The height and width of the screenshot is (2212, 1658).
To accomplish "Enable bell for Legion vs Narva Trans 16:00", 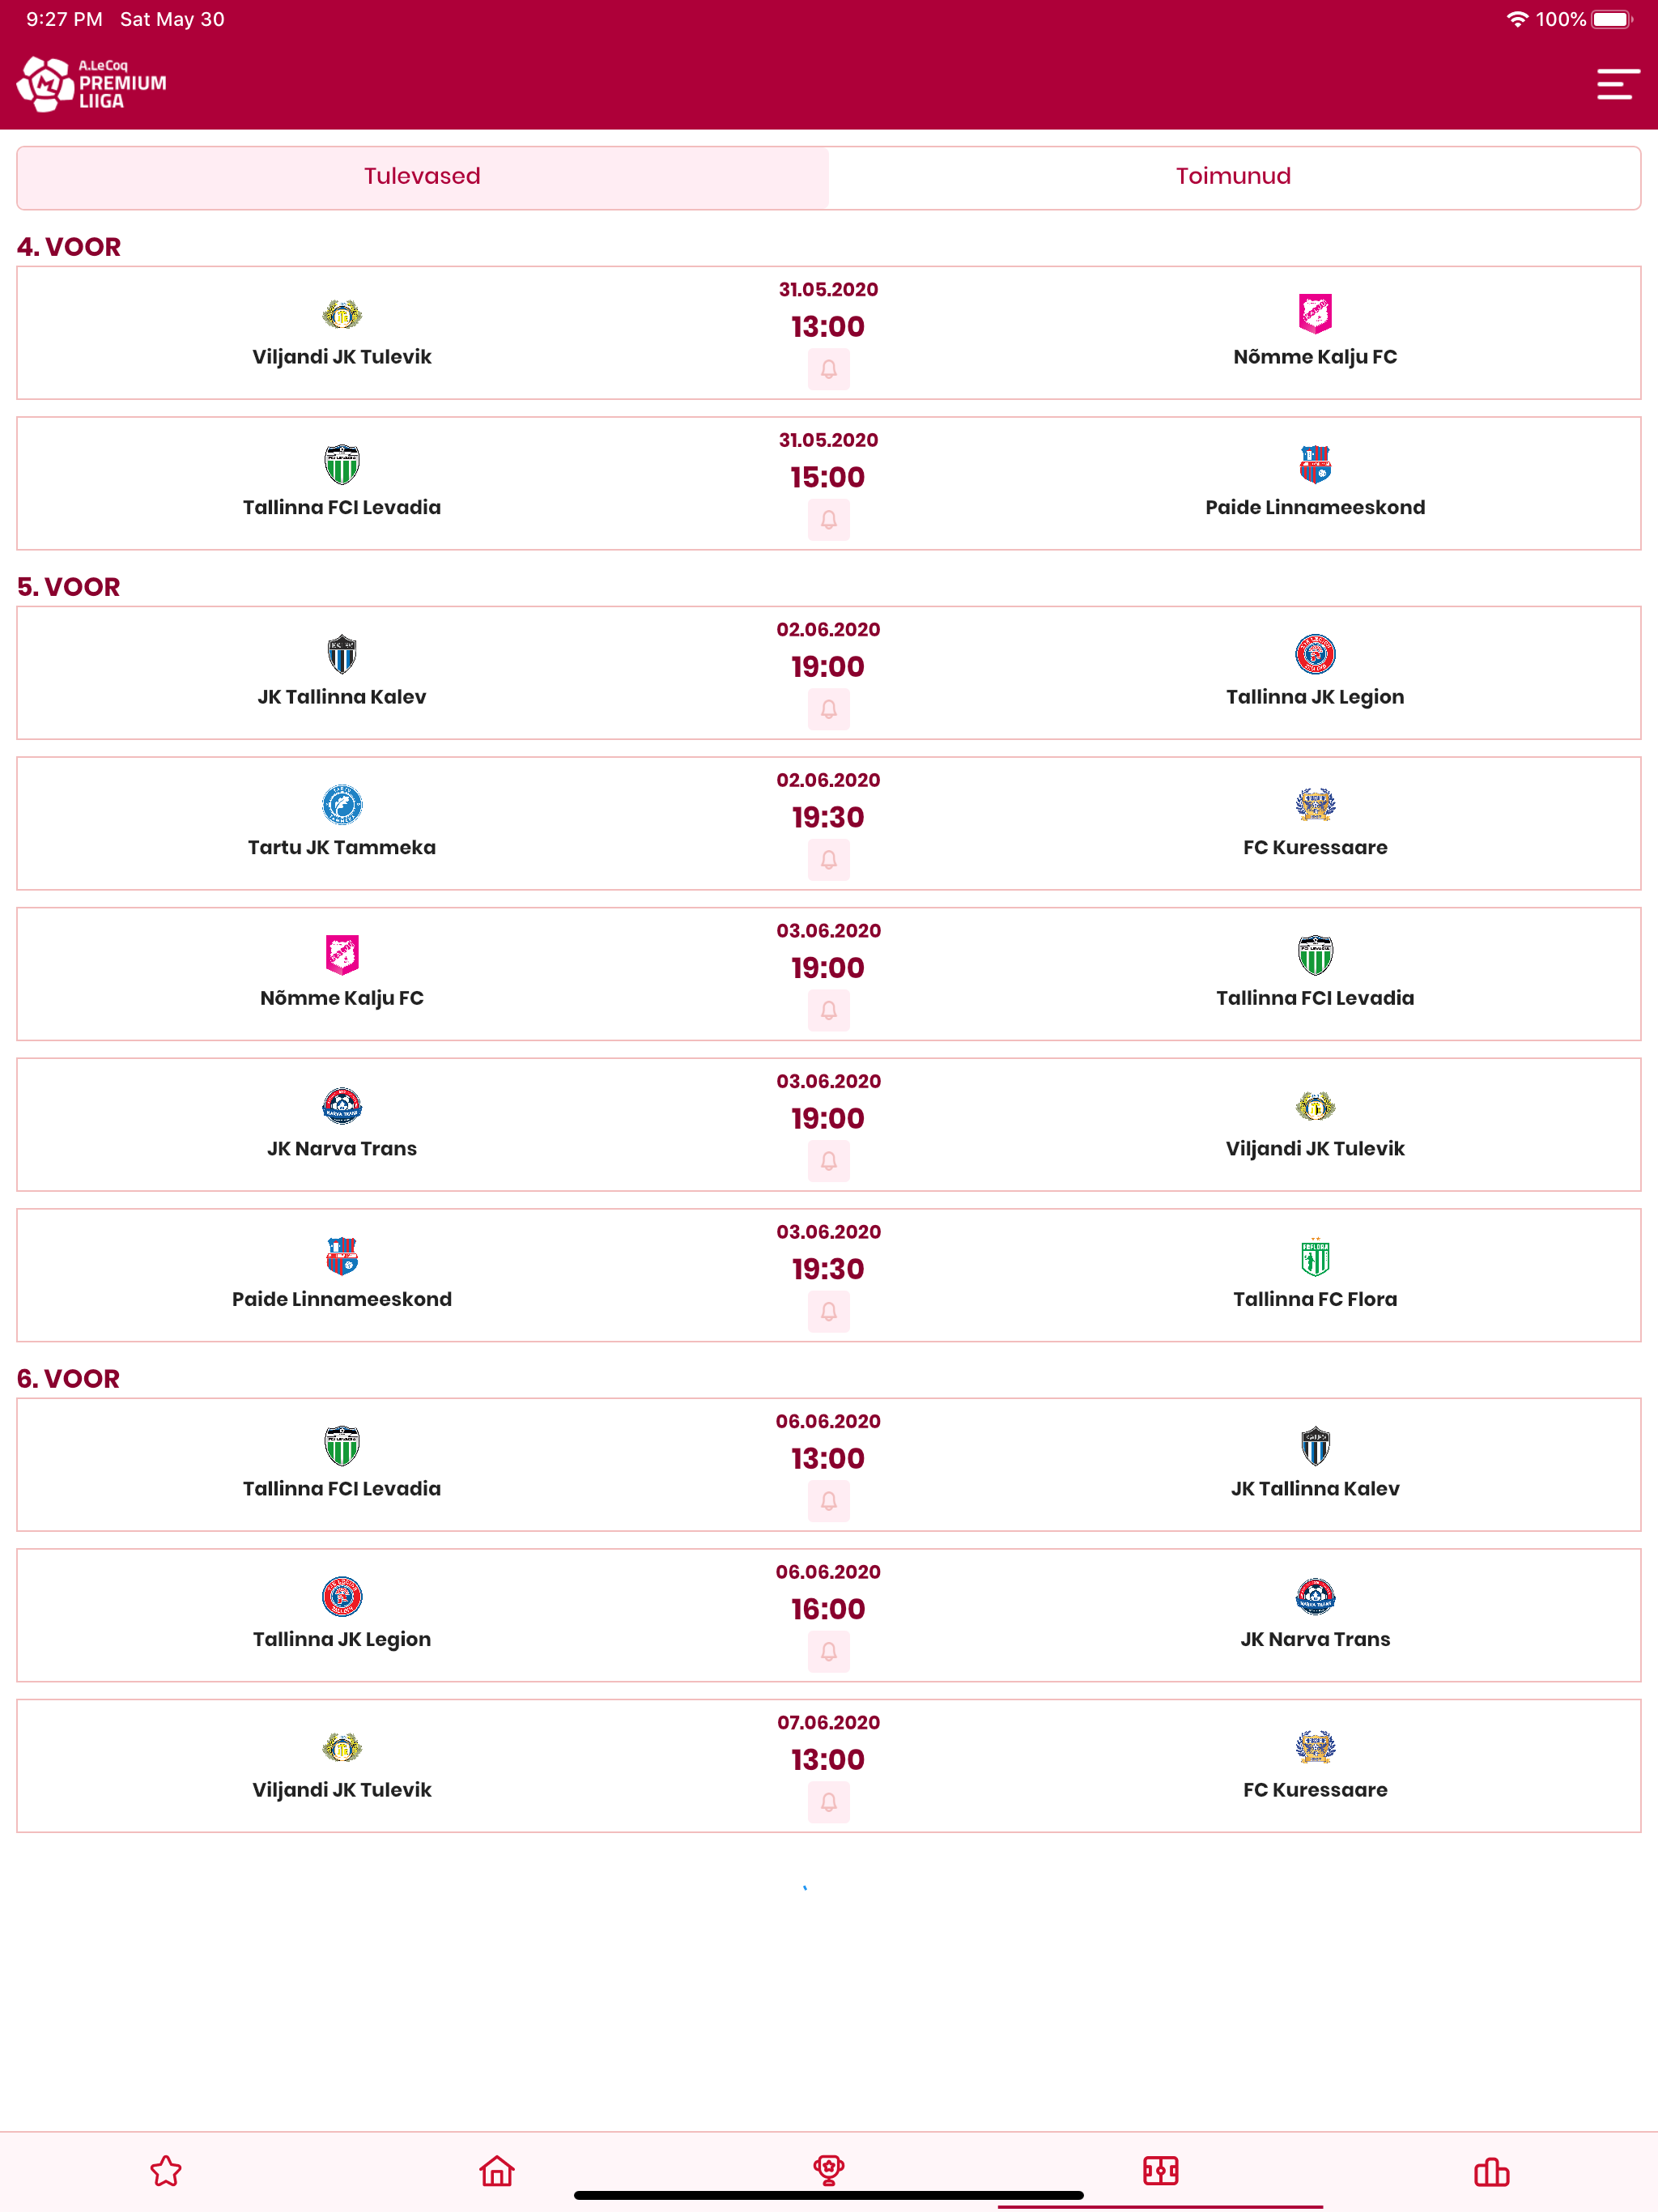I will (829, 1652).
